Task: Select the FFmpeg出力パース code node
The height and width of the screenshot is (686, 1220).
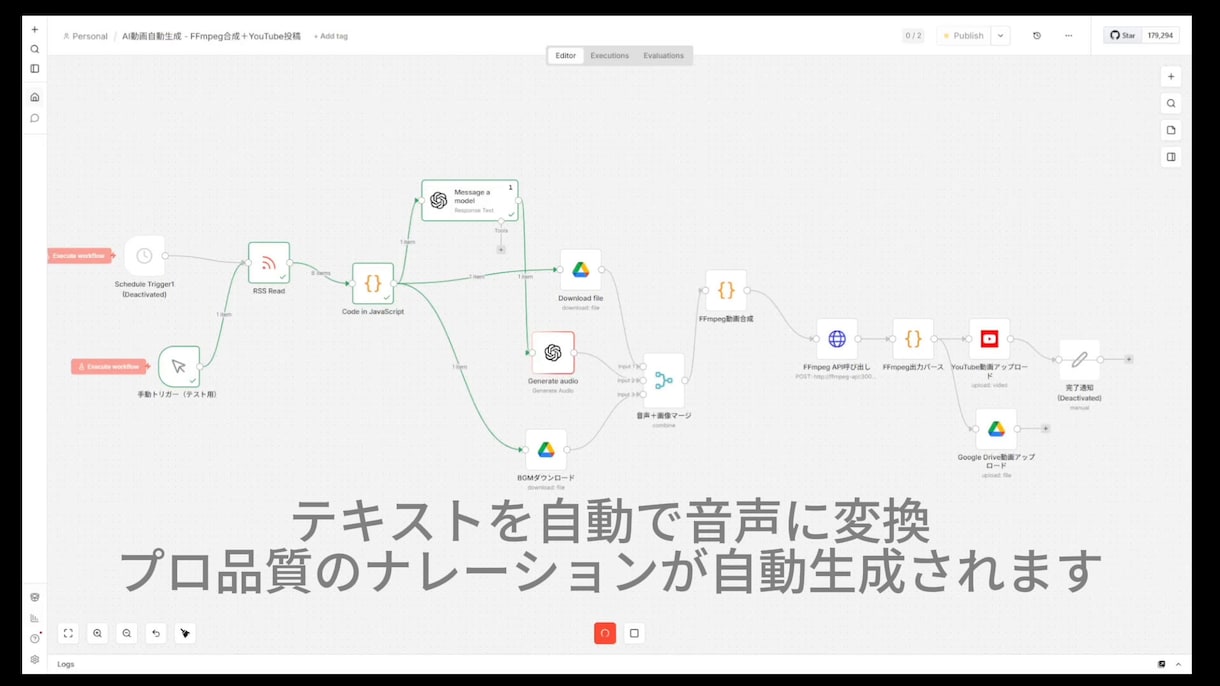Action: coord(913,339)
